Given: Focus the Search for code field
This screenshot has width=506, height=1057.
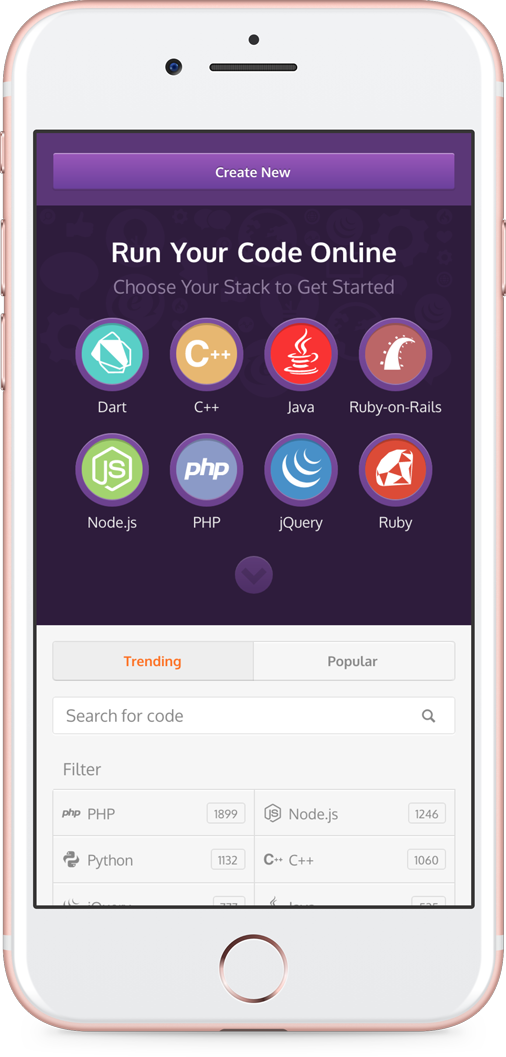Looking at the screenshot, I should coord(253,715).
